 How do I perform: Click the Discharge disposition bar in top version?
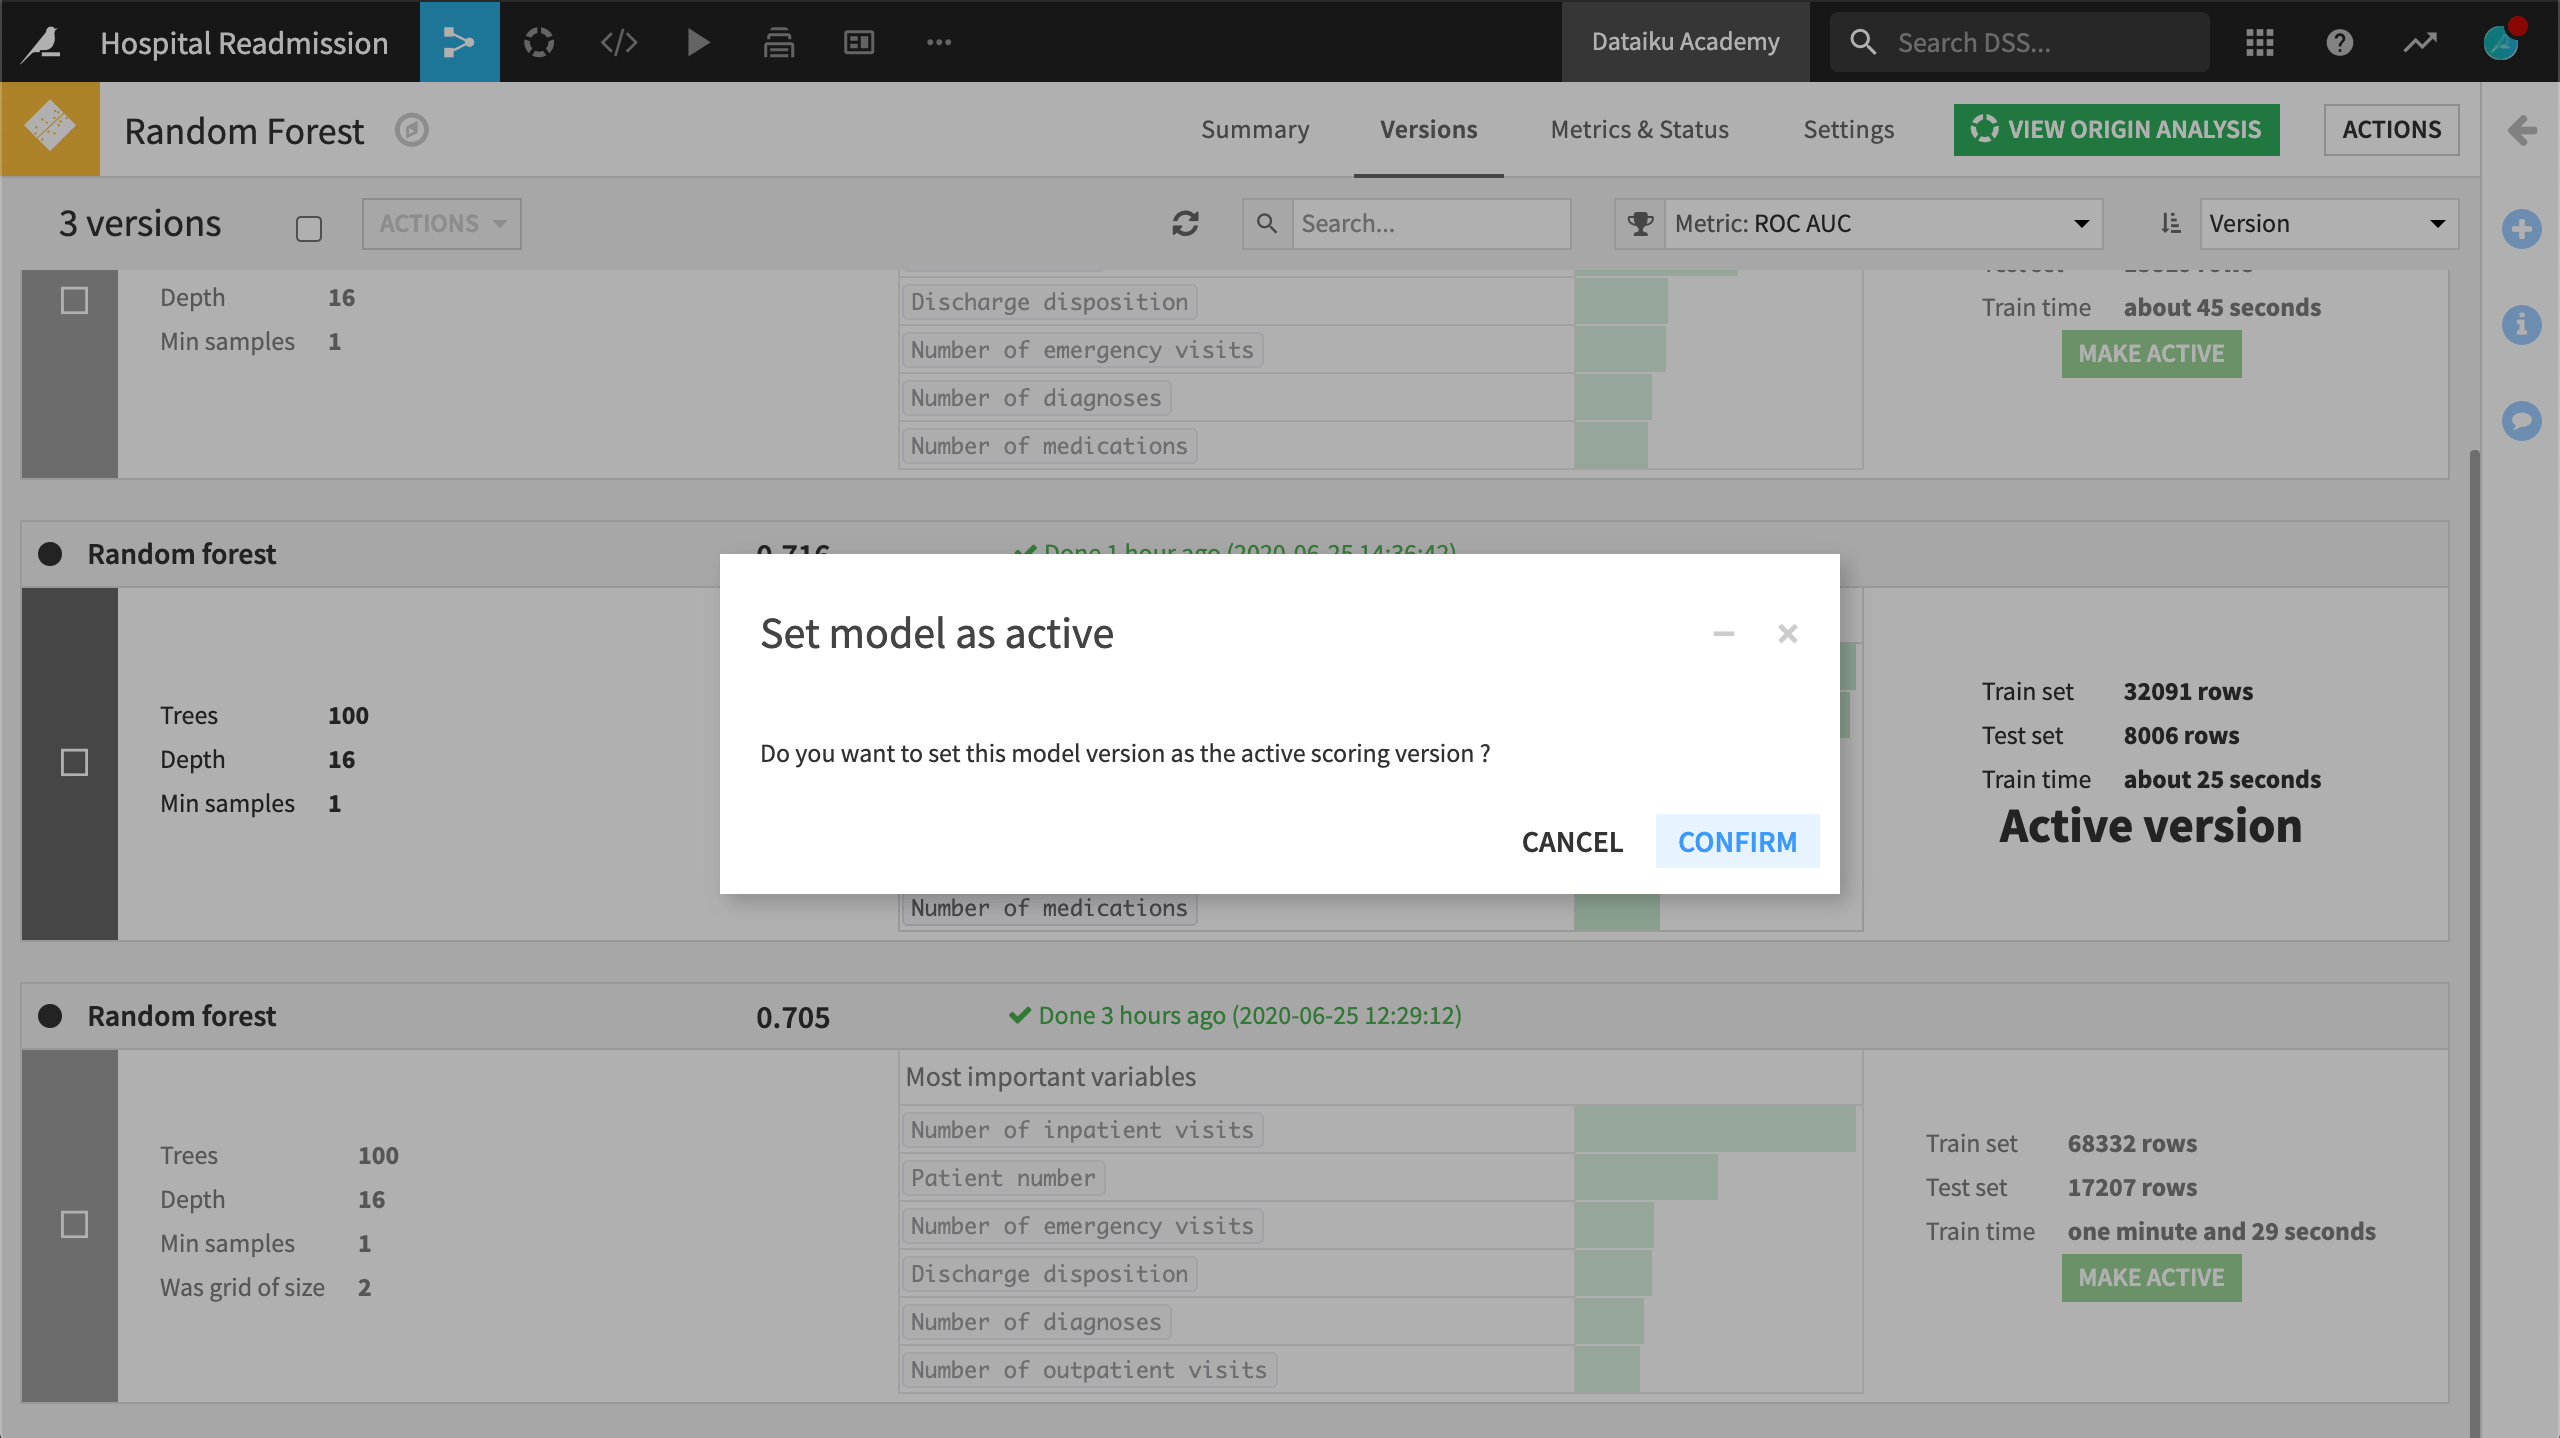(1620, 301)
